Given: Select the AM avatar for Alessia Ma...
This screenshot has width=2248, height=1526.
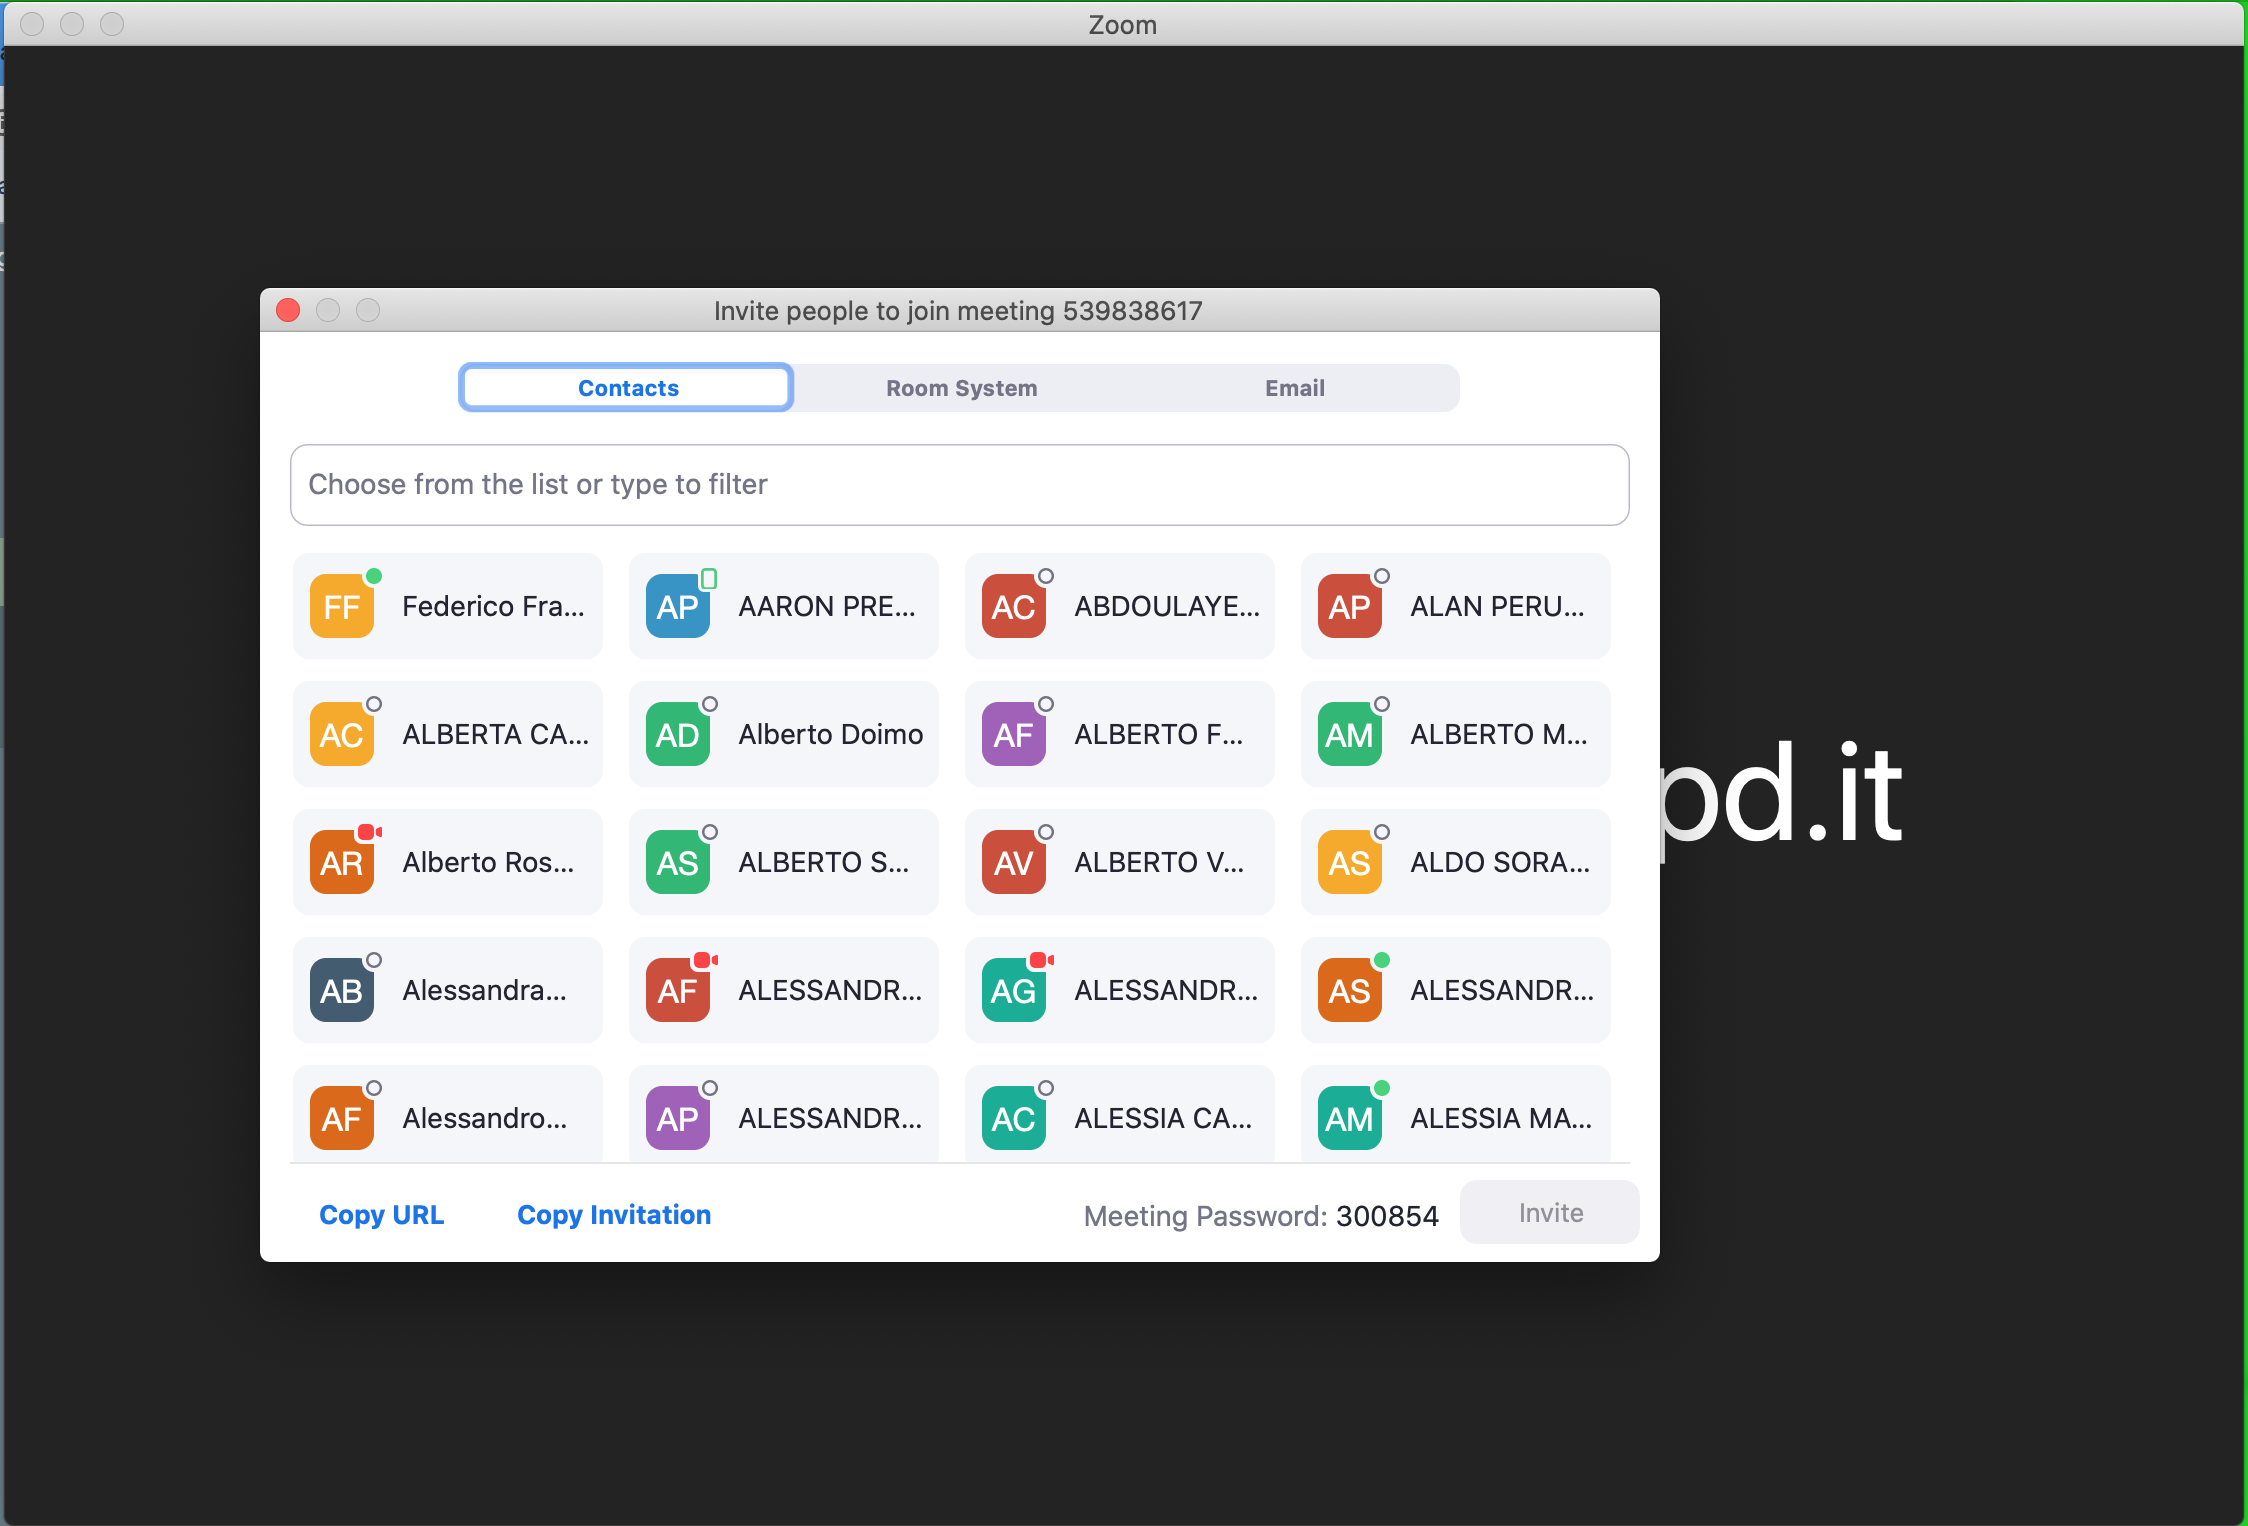Looking at the screenshot, I should [x=1350, y=1119].
